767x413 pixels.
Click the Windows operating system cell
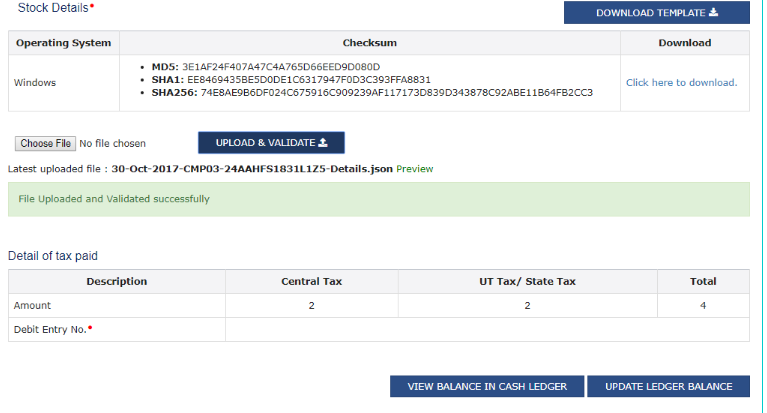point(35,82)
